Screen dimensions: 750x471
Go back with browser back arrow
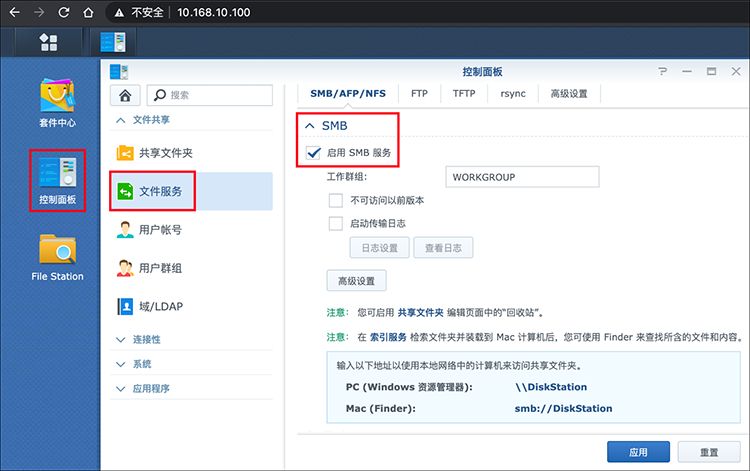coord(14,12)
